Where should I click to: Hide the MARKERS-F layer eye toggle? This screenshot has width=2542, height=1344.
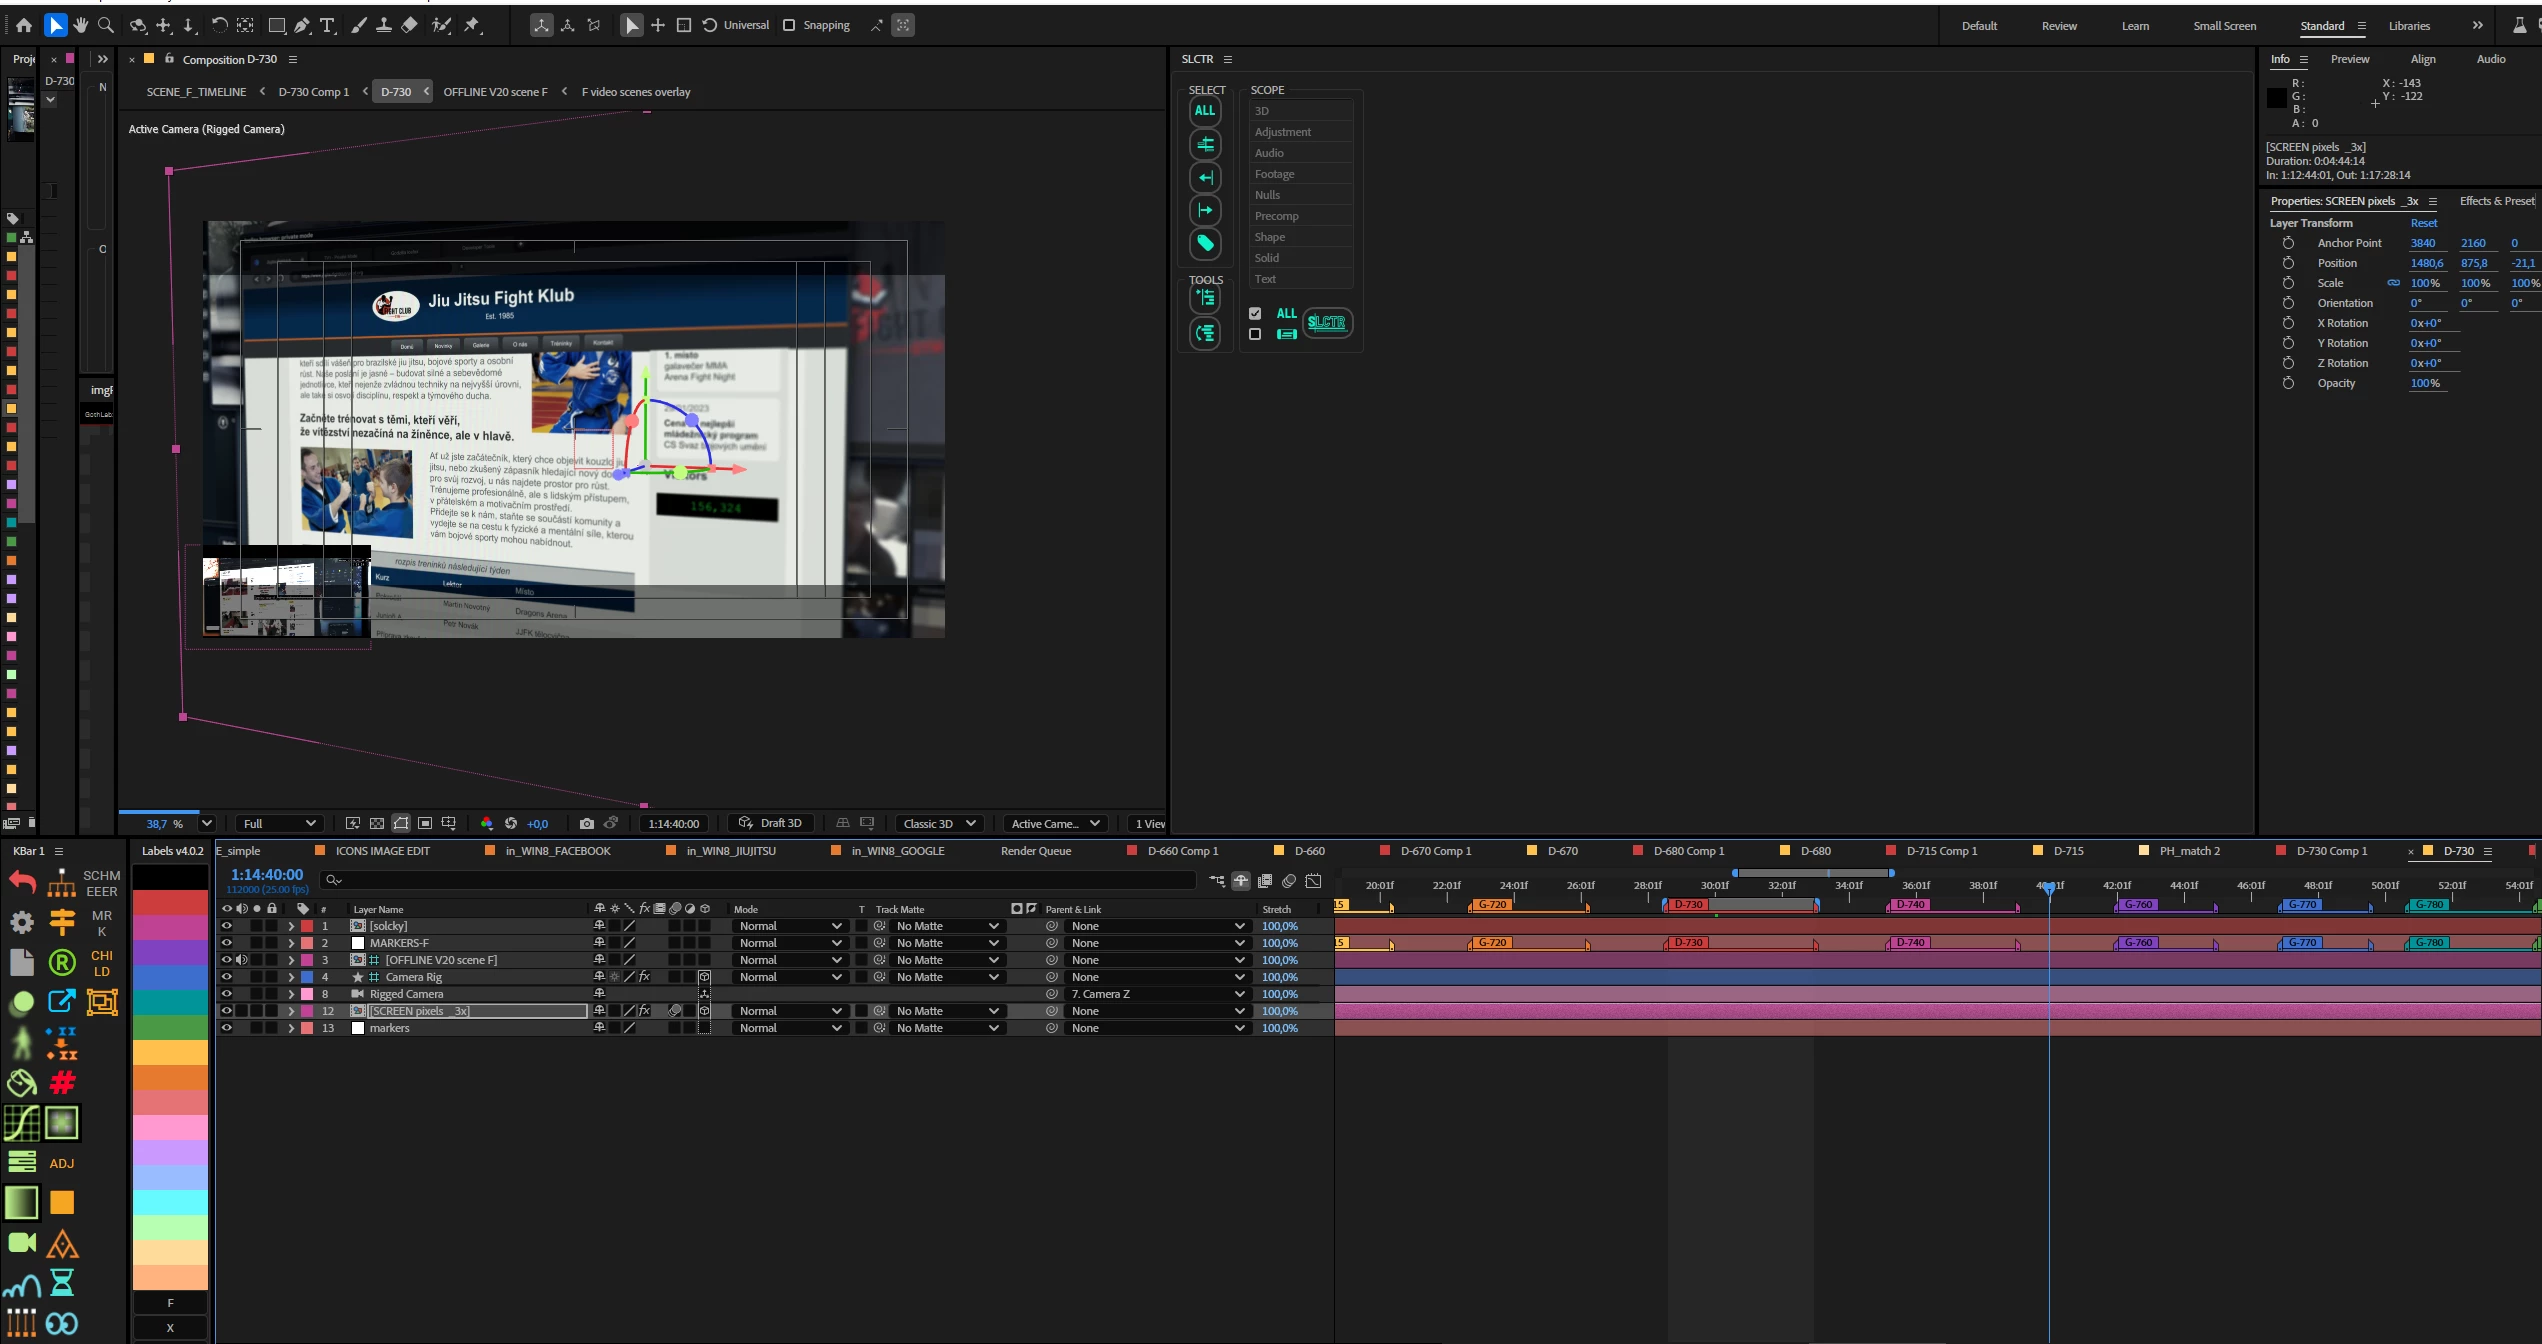227,942
